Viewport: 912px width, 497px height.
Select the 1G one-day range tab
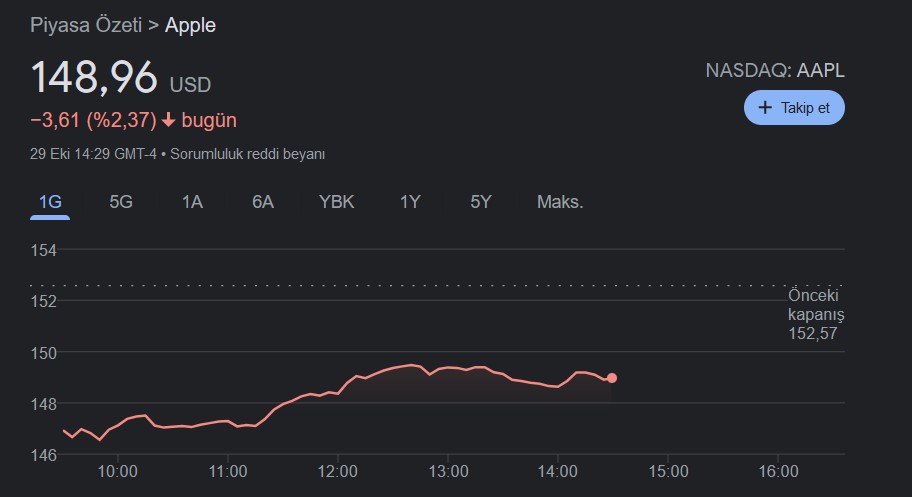coord(50,202)
